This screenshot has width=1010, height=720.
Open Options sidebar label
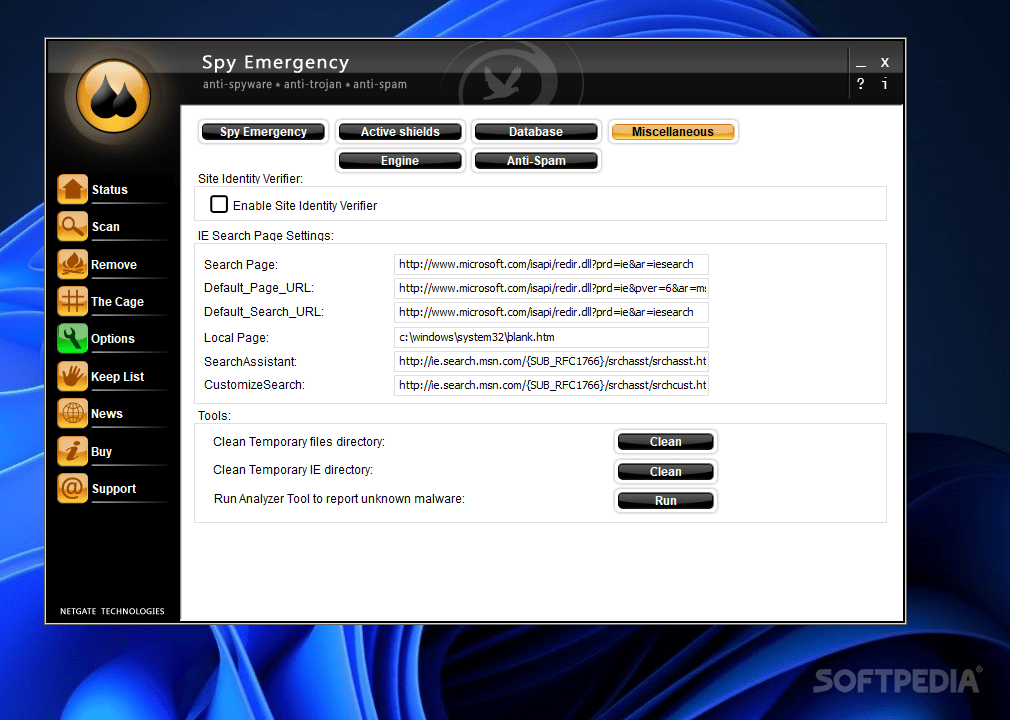pyautogui.click(x=113, y=339)
